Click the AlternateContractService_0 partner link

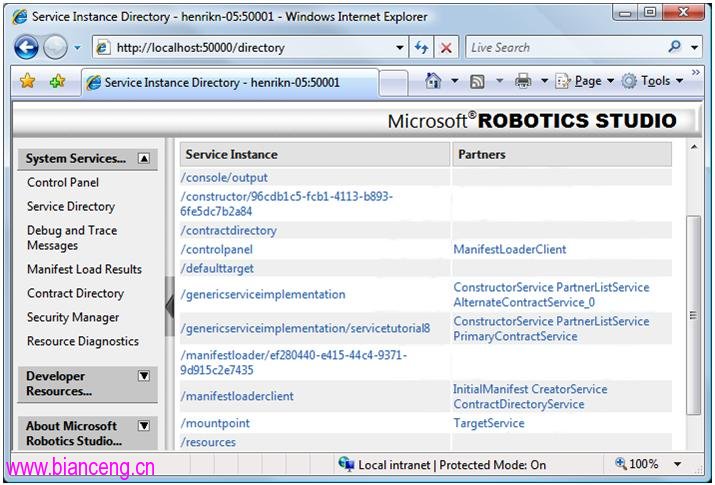[x=524, y=302]
